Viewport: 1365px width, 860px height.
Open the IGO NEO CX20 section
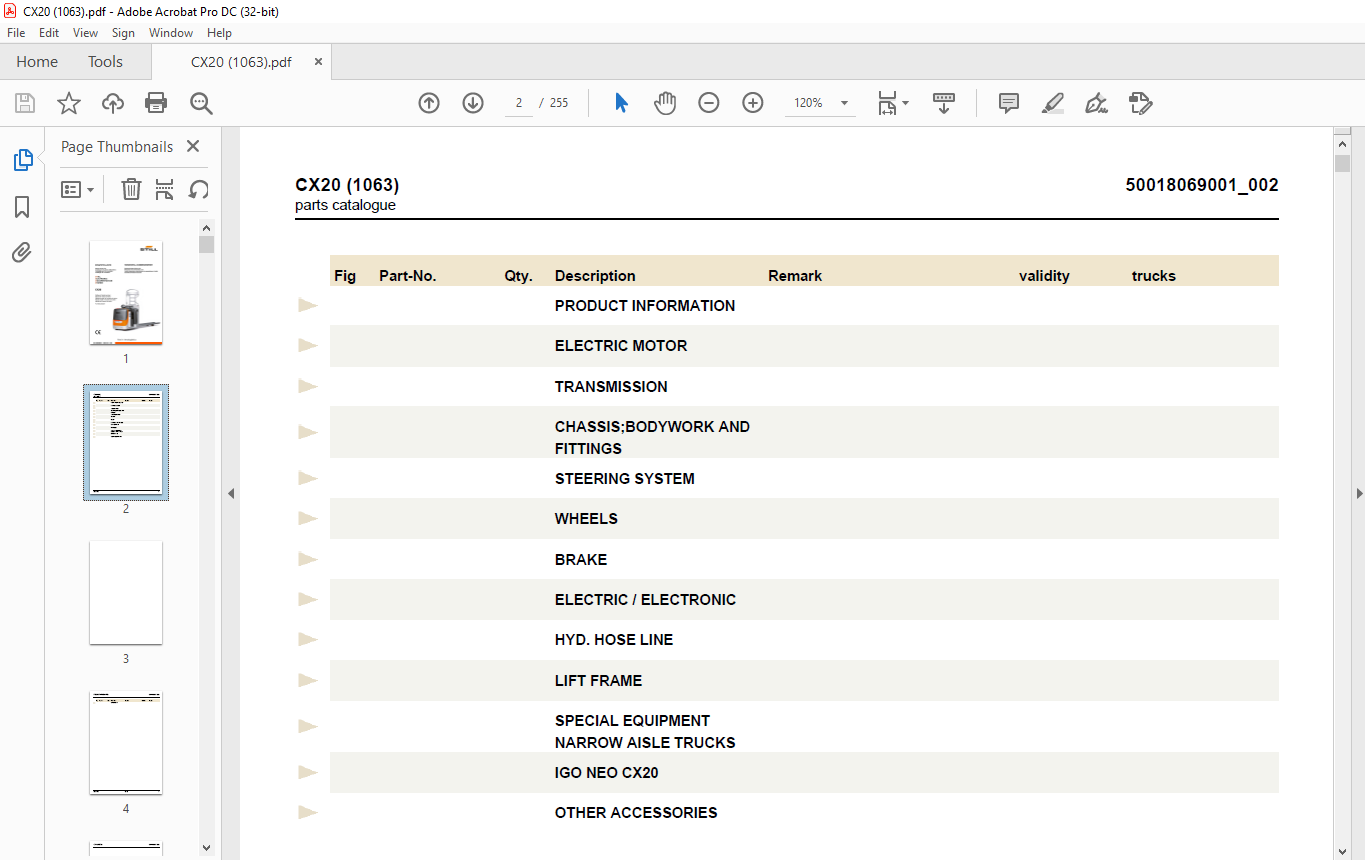click(x=606, y=773)
